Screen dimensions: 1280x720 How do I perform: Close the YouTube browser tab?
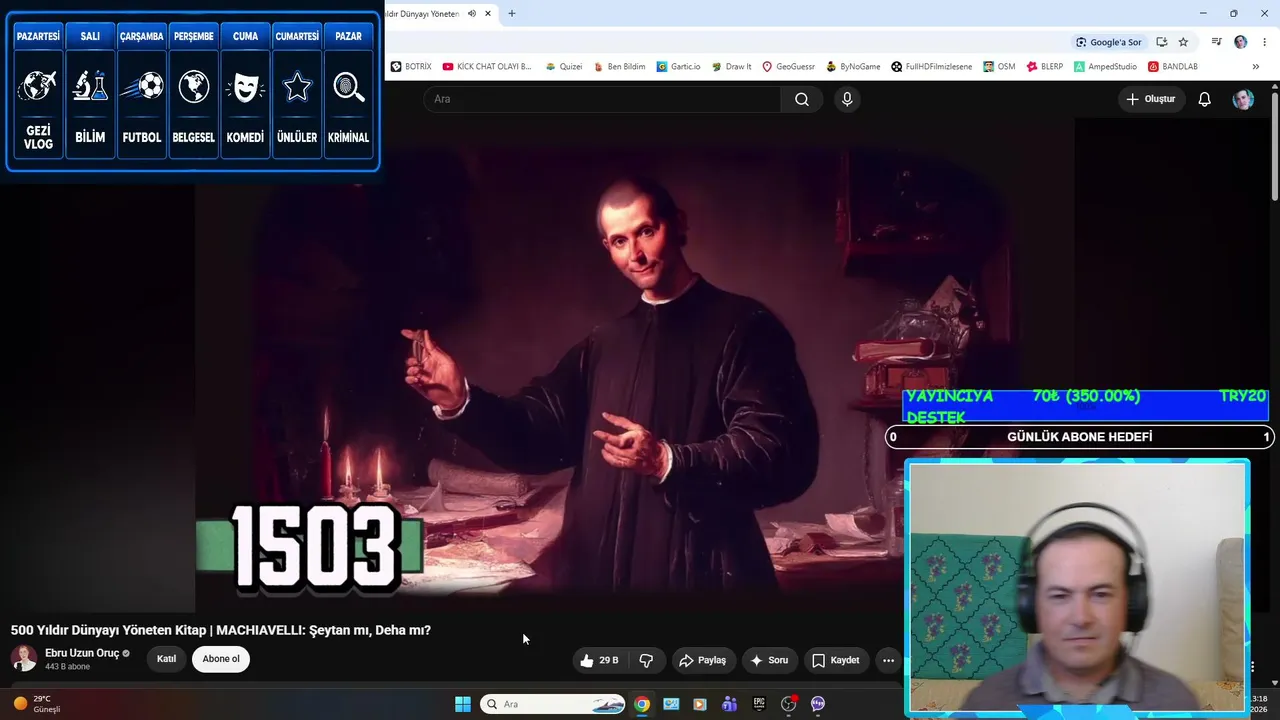tap(488, 14)
